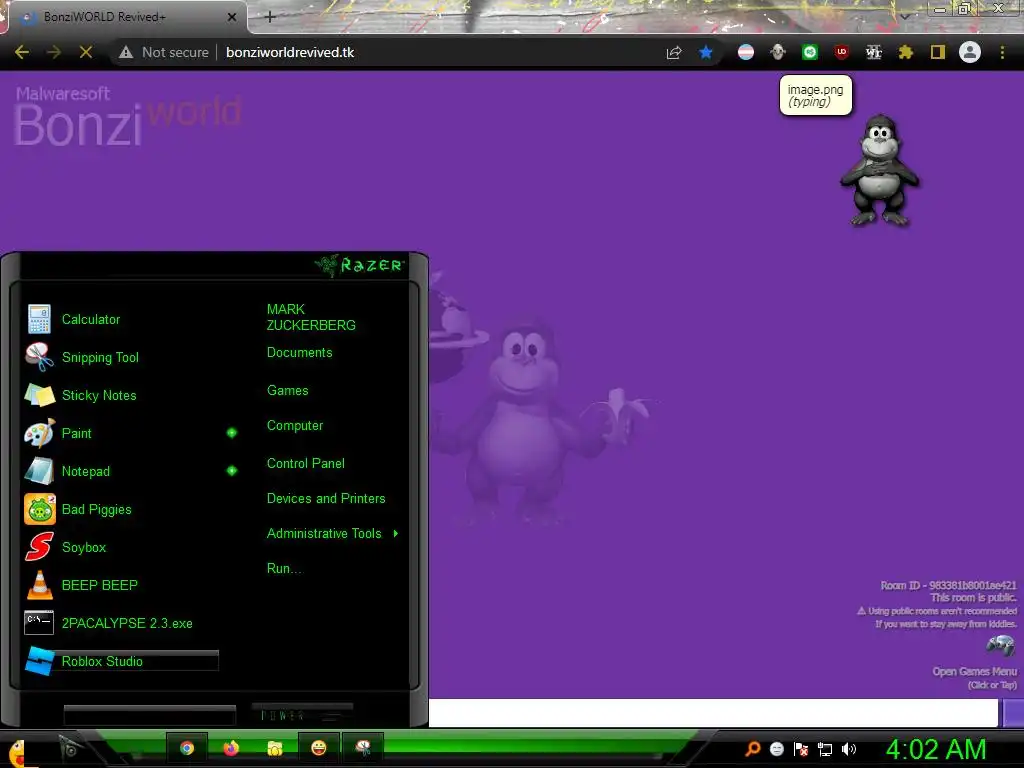
Task: Open the Chrome profile avatar
Action: (x=970, y=52)
